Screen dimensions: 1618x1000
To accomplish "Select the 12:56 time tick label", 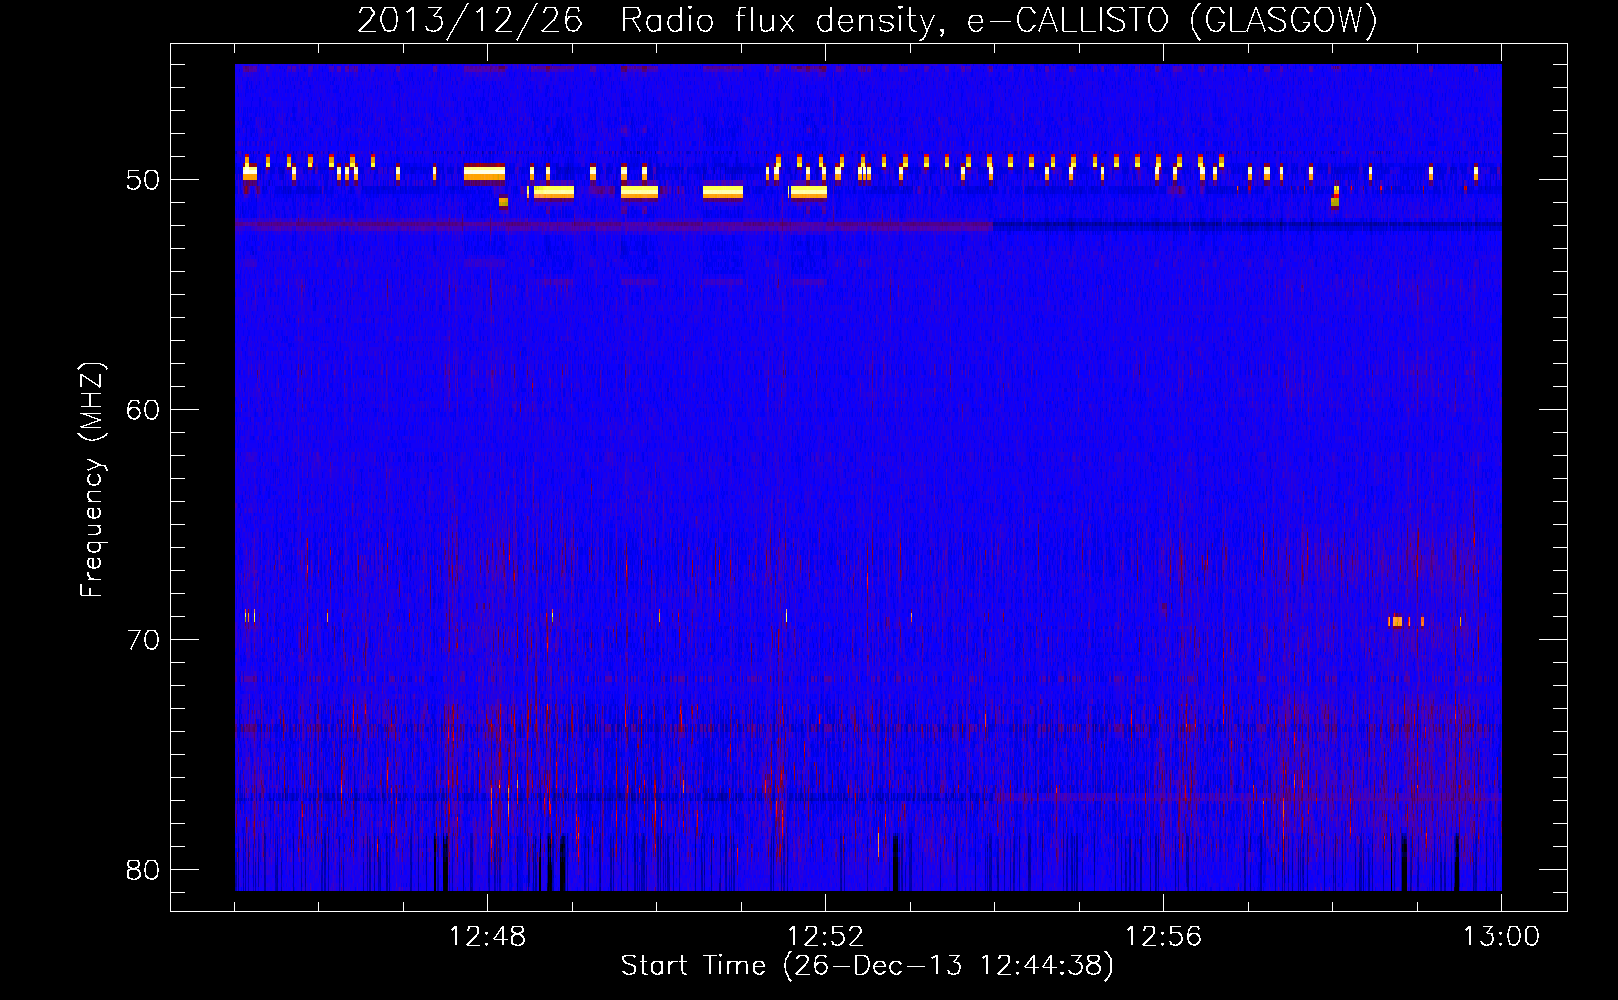I will click(x=1164, y=937).
